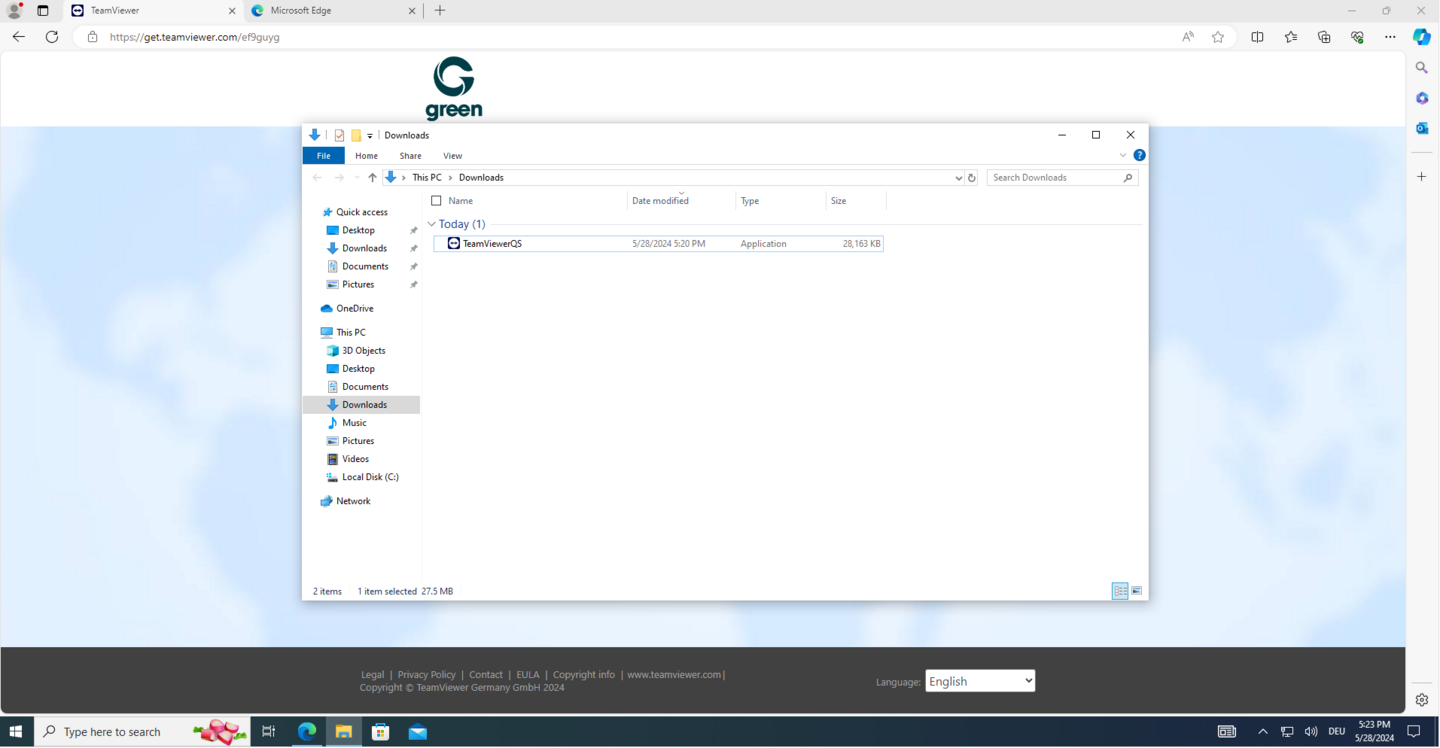This screenshot has height=748, width=1440.
Task: Open the File menu in Explorer
Action: coord(324,156)
